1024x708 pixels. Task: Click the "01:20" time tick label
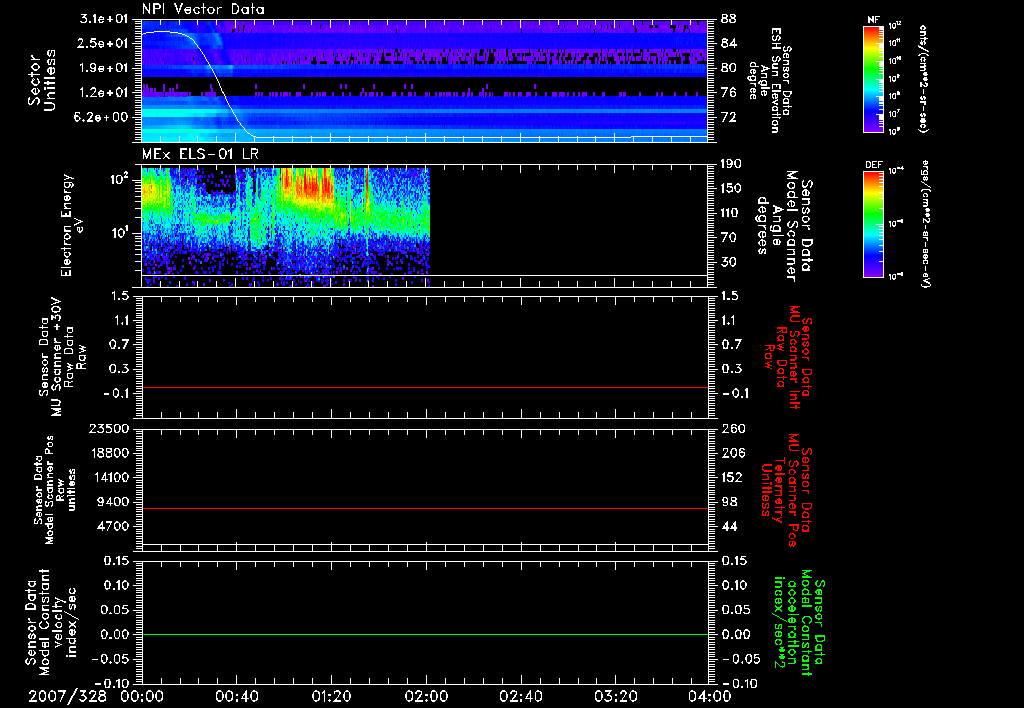tap(331, 696)
